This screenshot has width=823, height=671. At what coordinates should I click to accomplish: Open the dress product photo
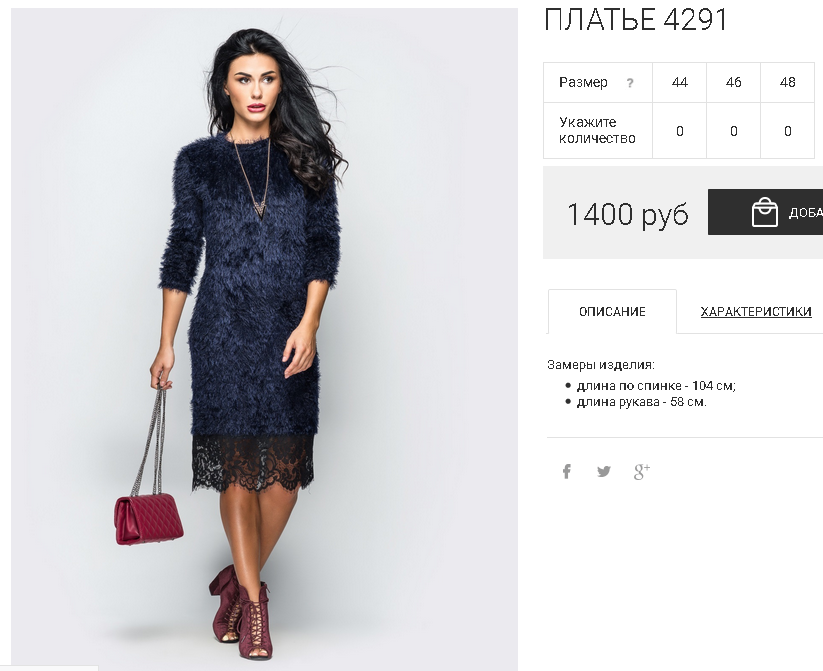265,339
